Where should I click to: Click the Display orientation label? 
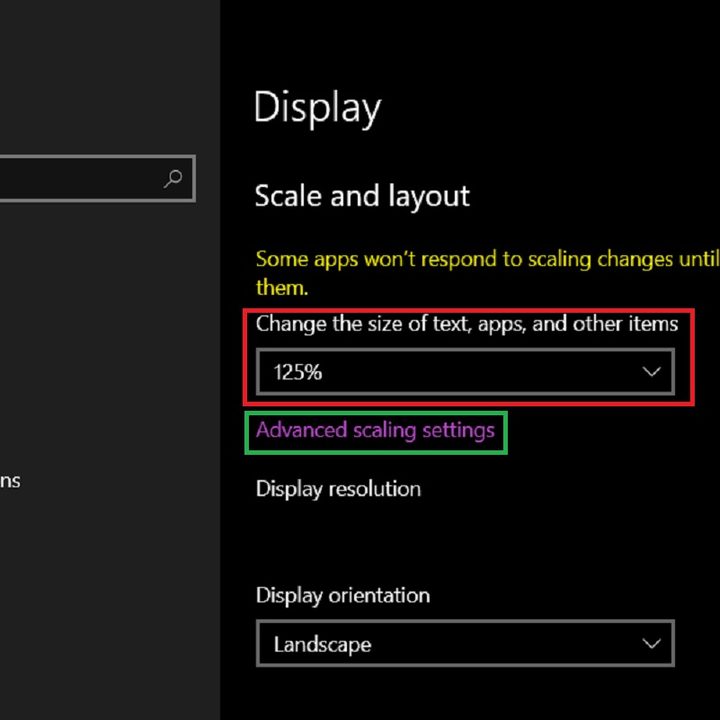[343, 596]
